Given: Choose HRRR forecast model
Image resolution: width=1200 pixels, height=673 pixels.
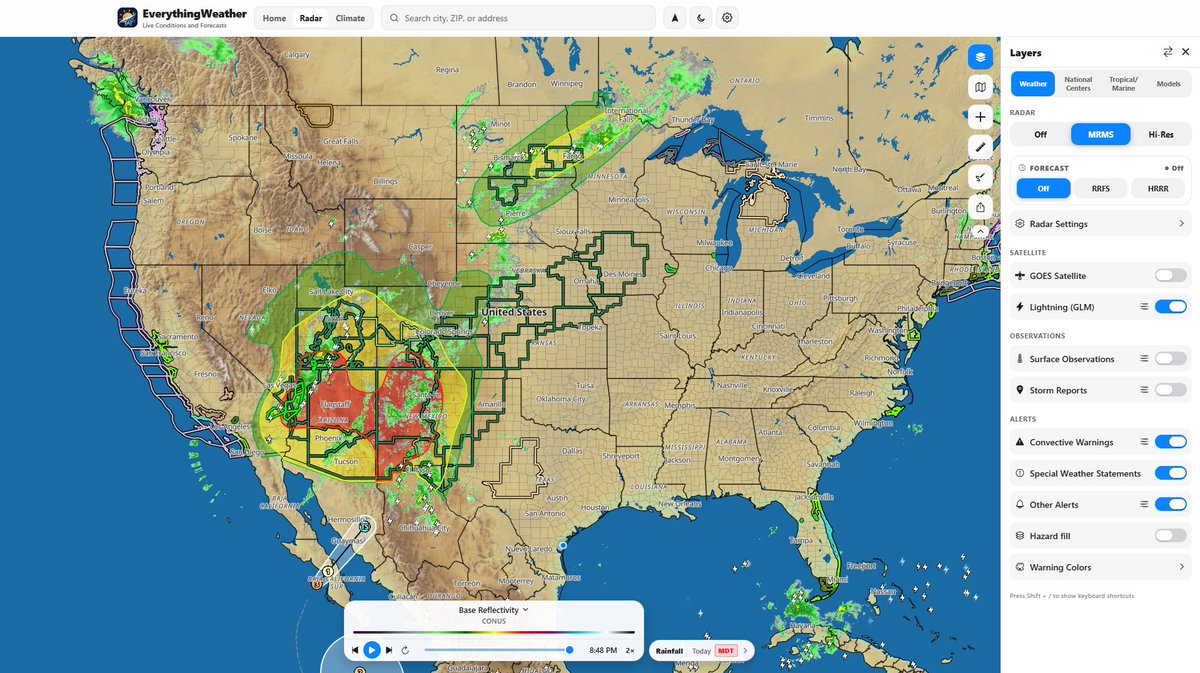Looking at the screenshot, I should [1158, 188].
